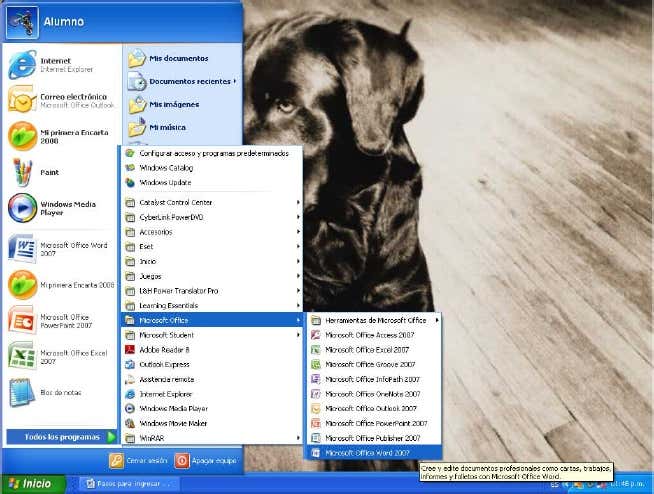
Task: Open Bloc de notas
Action: (x=61, y=393)
